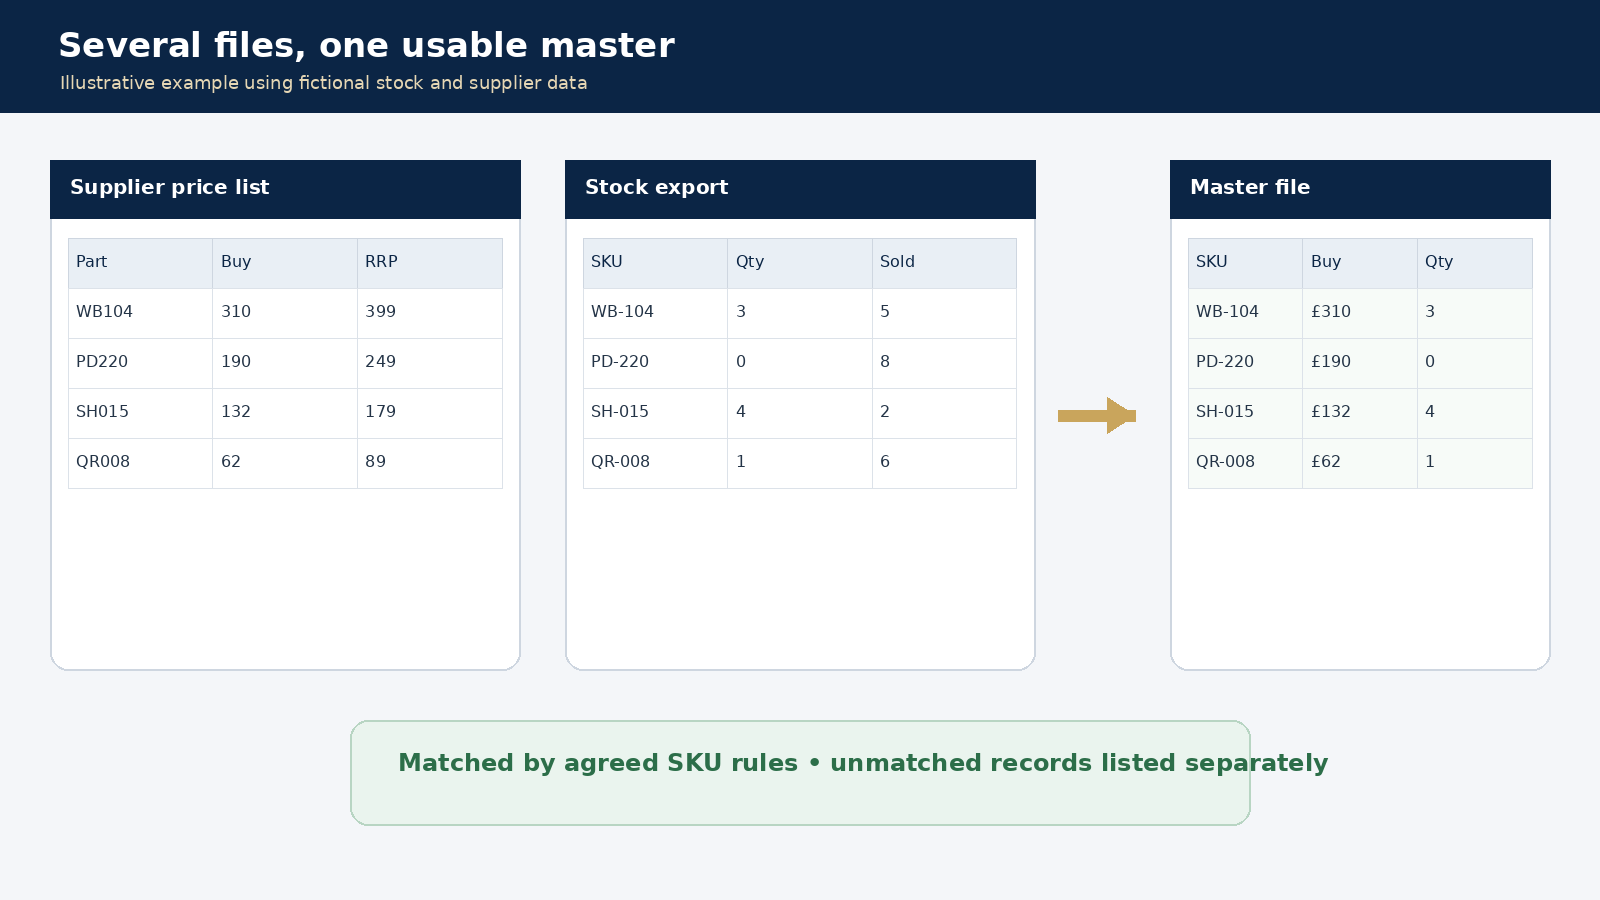The height and width of the screenshot is (900, 1600).
Task: Click the title "Several files, one usable master"
Action: click(366, 46)
